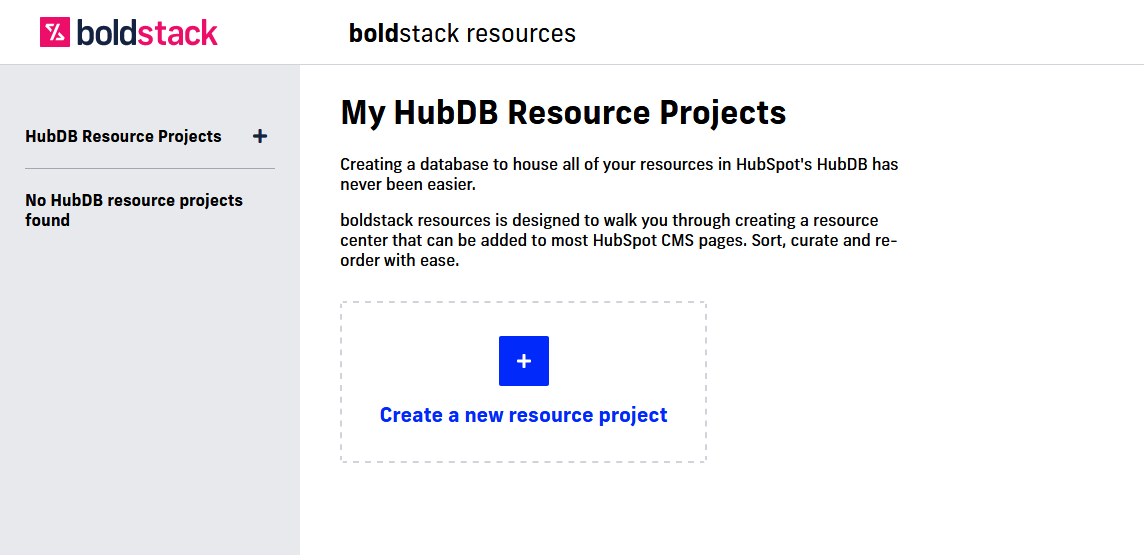Image resolution: width=1144 pixels, height=555 pixels.
Task: Click the paragraph starting 'Creating a database'
Action: 619,174
